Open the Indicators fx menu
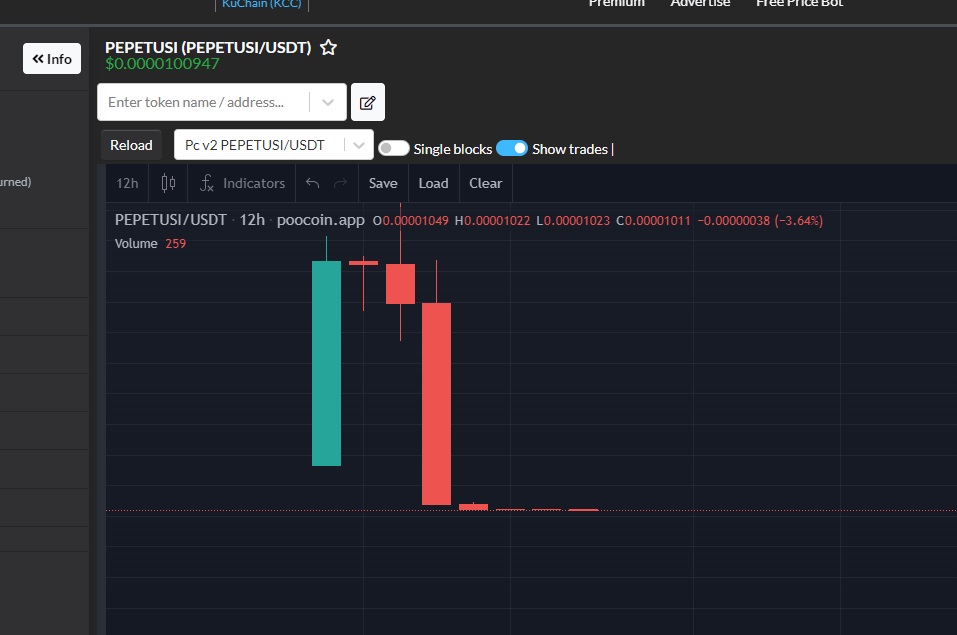 pyautogui.click(x=242, y=183)
